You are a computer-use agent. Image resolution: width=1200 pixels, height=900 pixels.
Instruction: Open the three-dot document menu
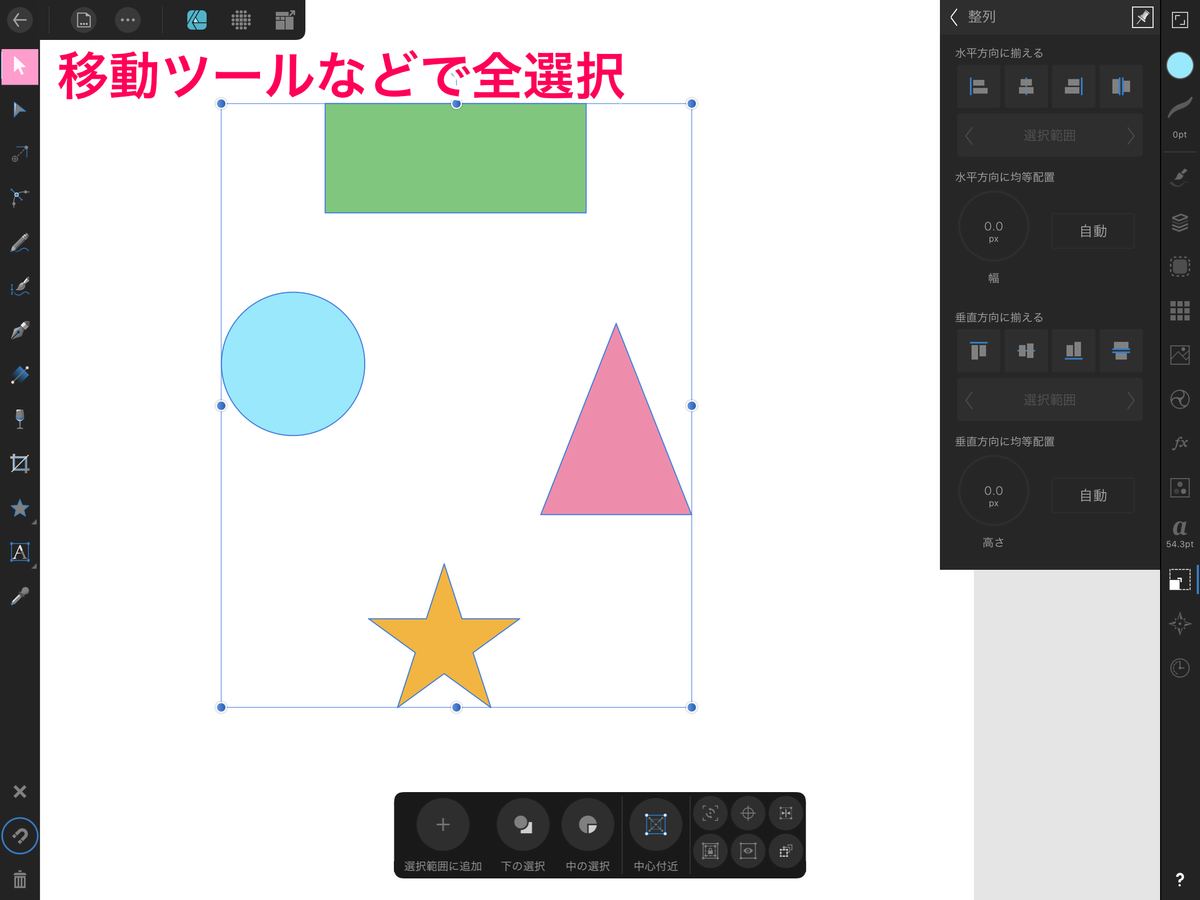tap(128, 20)
